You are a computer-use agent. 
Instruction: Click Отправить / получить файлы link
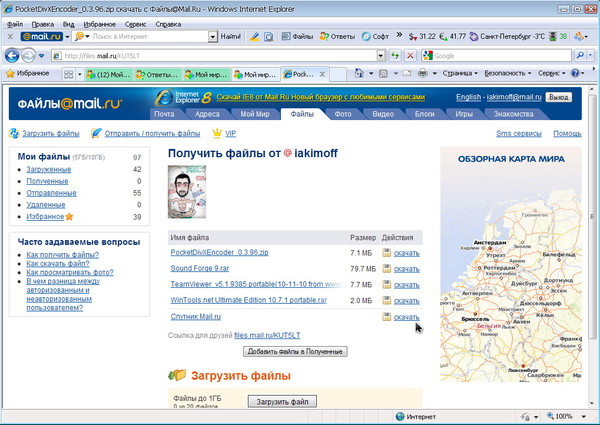coord(152,134)
